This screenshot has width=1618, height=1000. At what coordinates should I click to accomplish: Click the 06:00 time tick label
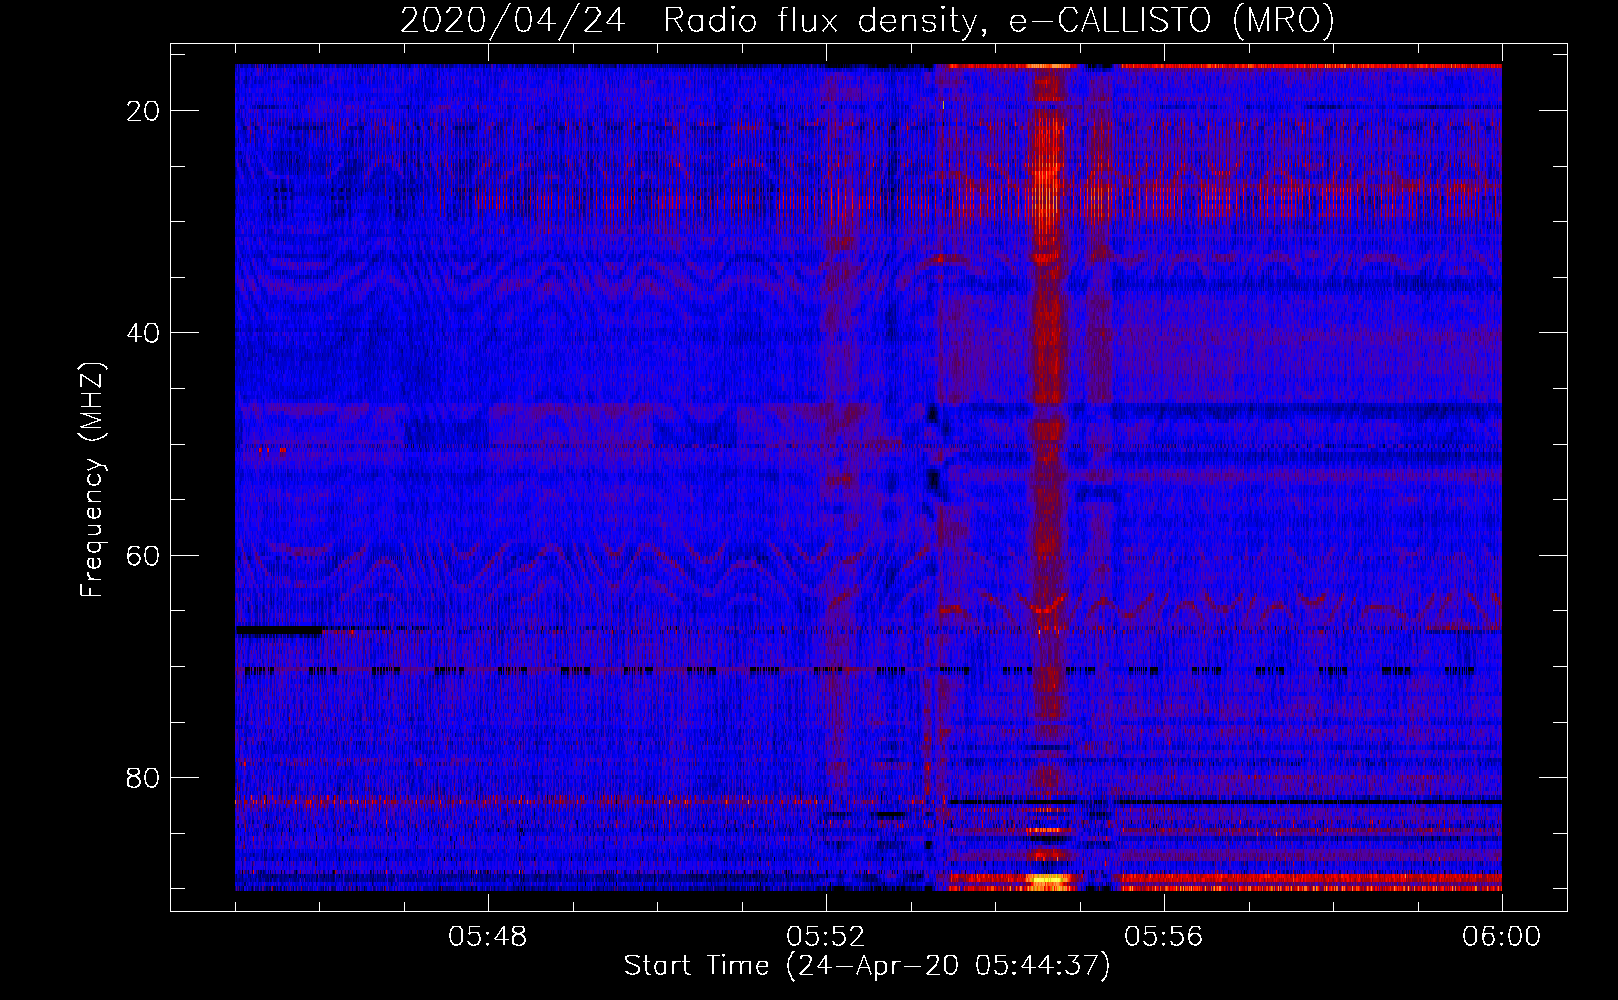pyautogui.click(x=1502, y=937)
